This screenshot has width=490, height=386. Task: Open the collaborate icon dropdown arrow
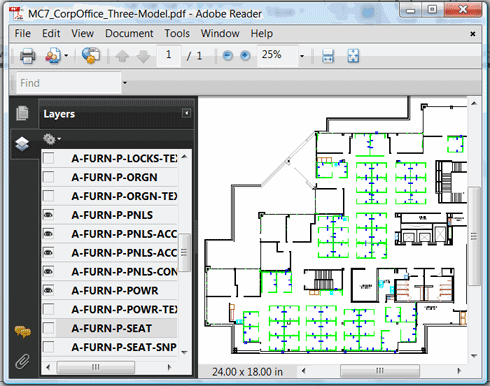click(x=66, y=56)
